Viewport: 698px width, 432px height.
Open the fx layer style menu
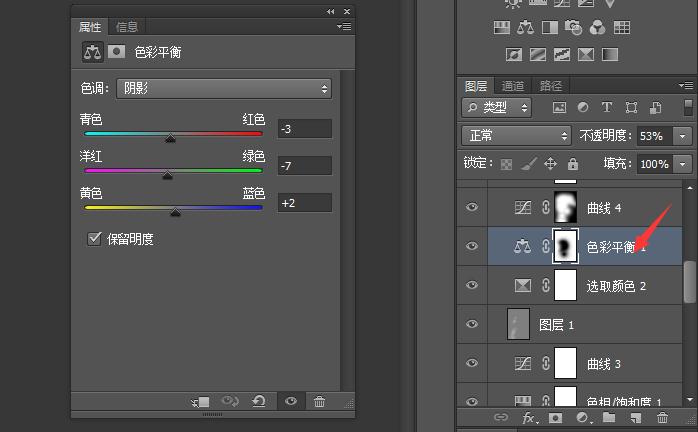[529, 418]
